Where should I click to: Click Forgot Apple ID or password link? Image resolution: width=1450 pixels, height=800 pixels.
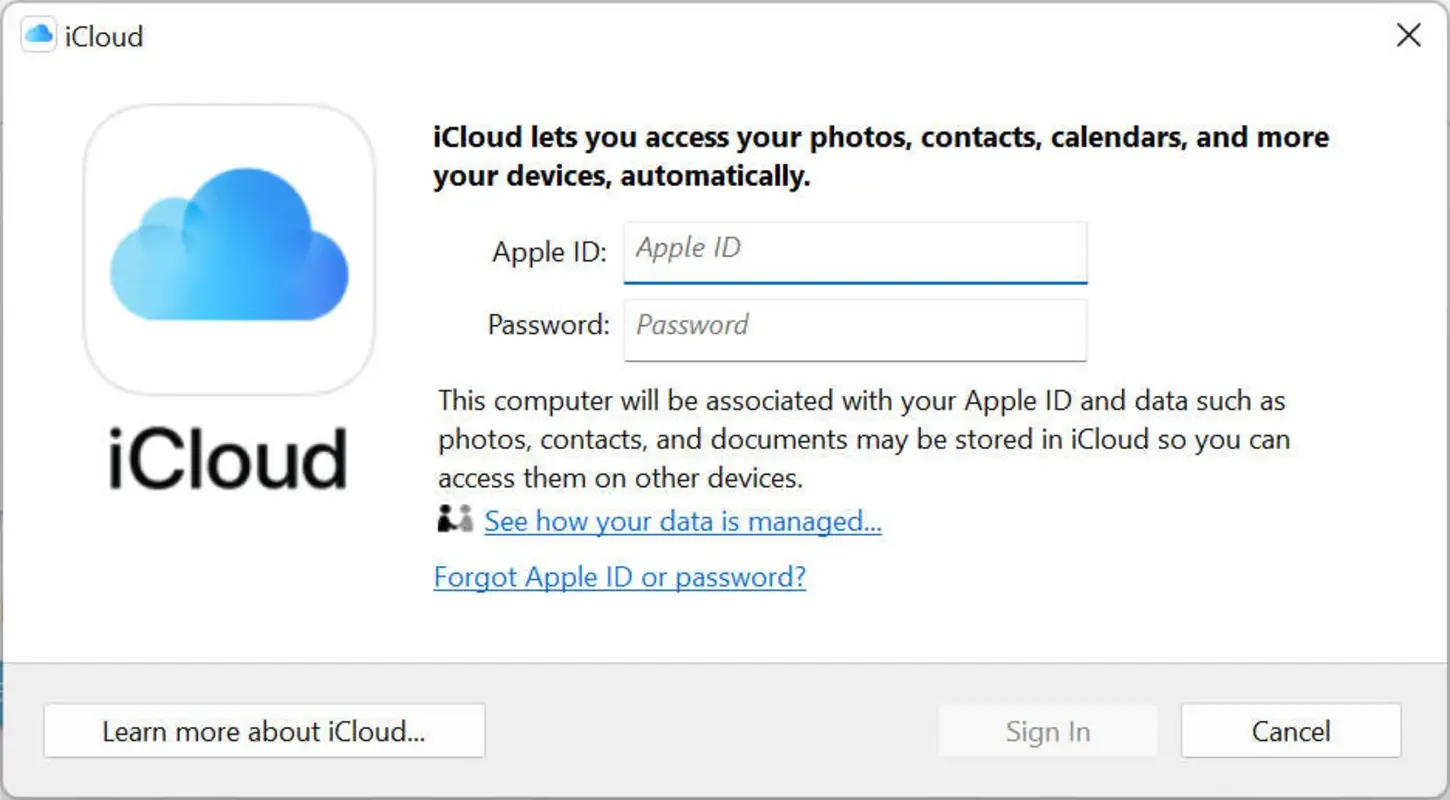(619, 577)
